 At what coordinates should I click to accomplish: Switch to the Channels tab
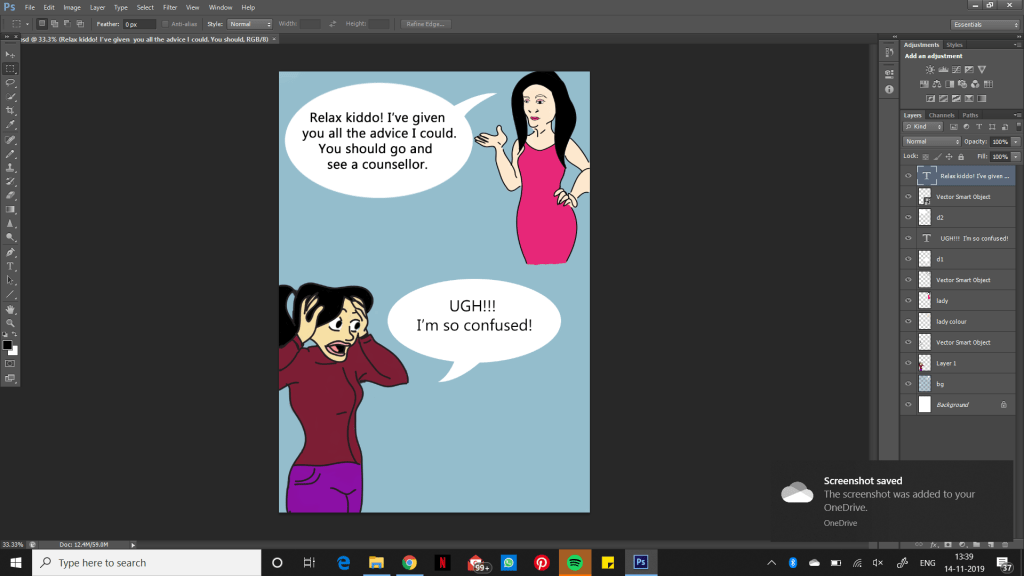[x=941, y=115]
